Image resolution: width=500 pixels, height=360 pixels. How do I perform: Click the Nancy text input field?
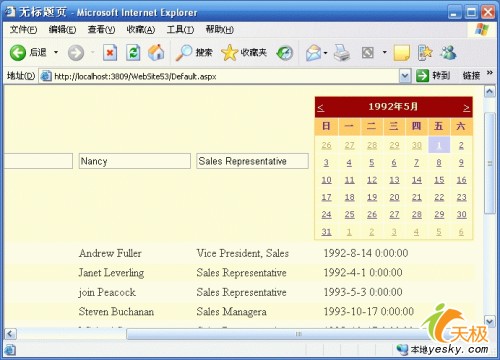135,161
